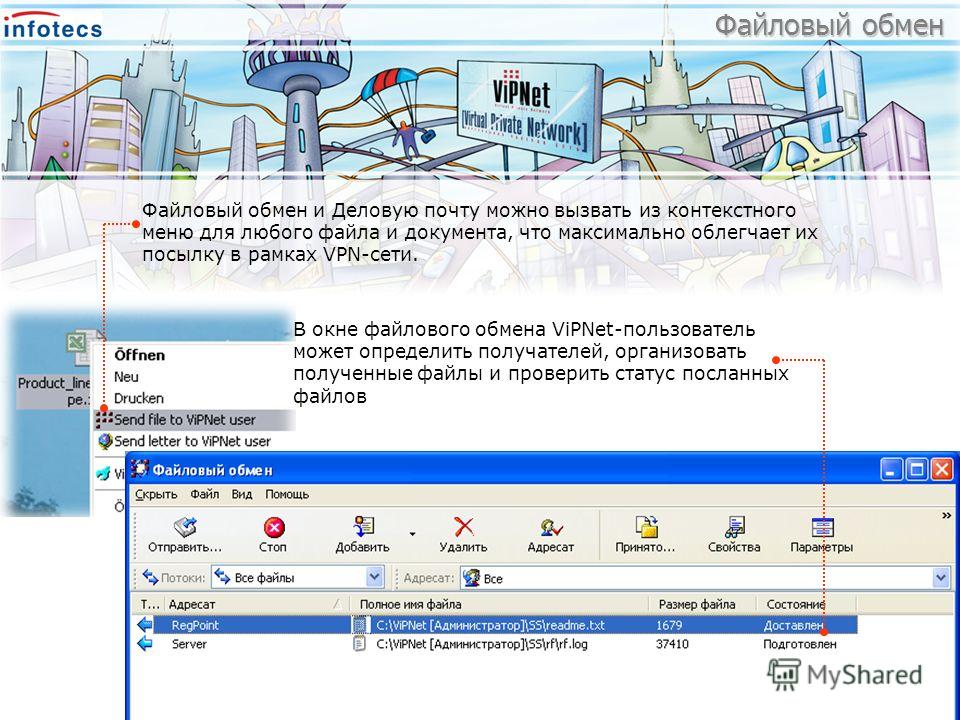Click the Потоки arrows icon

coord(150,577)
